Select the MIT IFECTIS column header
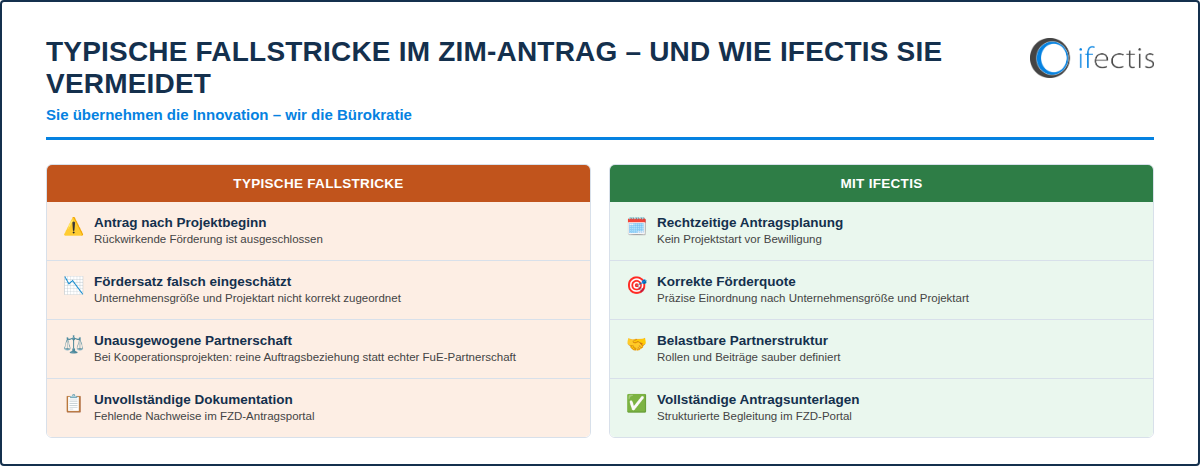 pyautogui.click(x=881, y=184)
